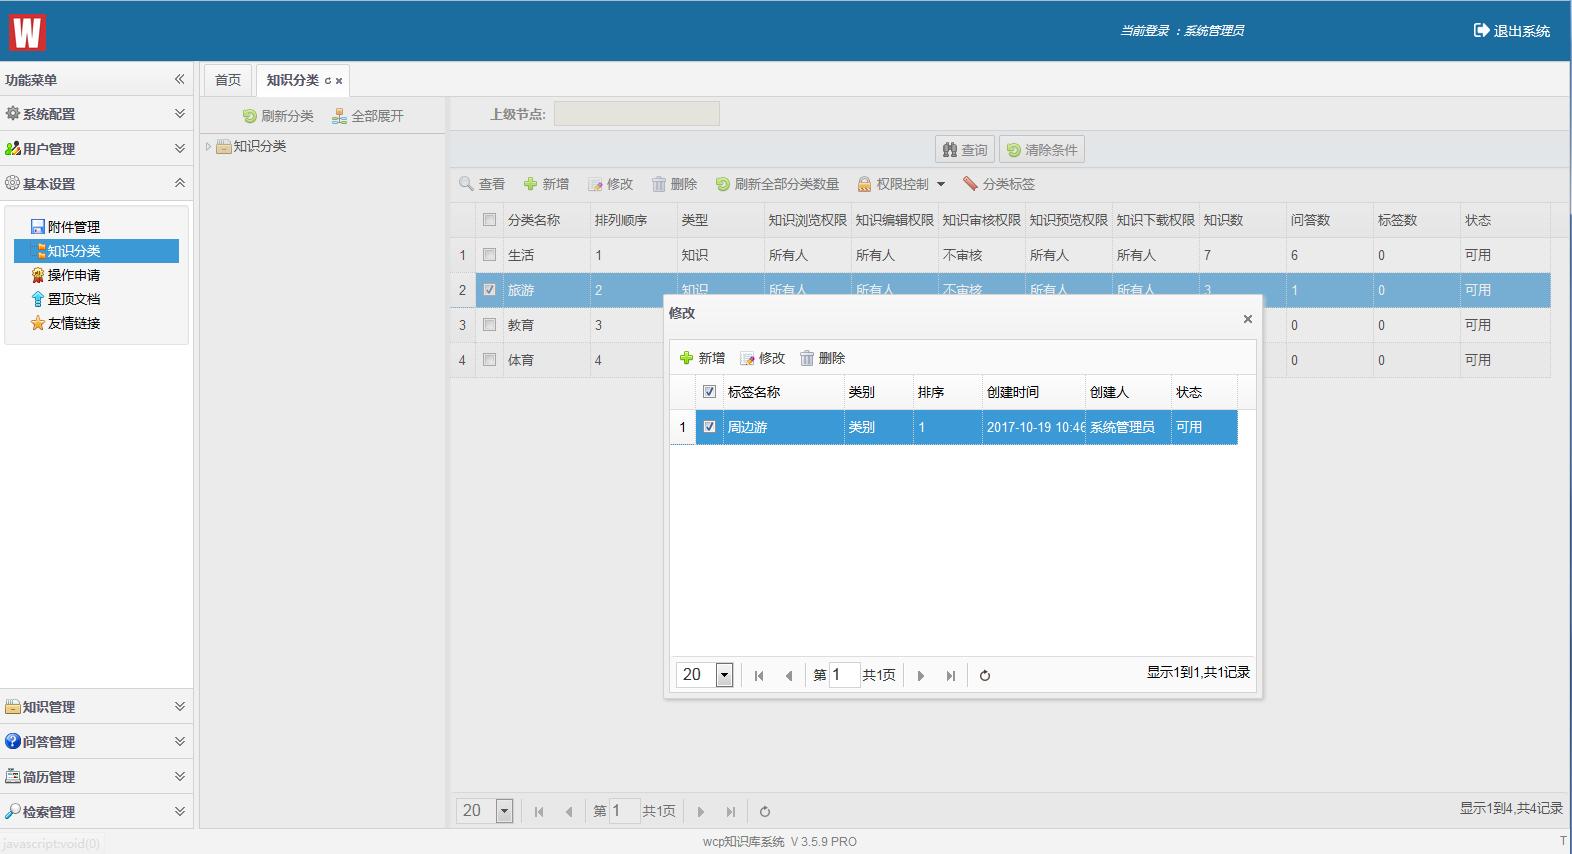Expand the 系统配置 menu section
1572x854 pixels.
tap(180, 114)
